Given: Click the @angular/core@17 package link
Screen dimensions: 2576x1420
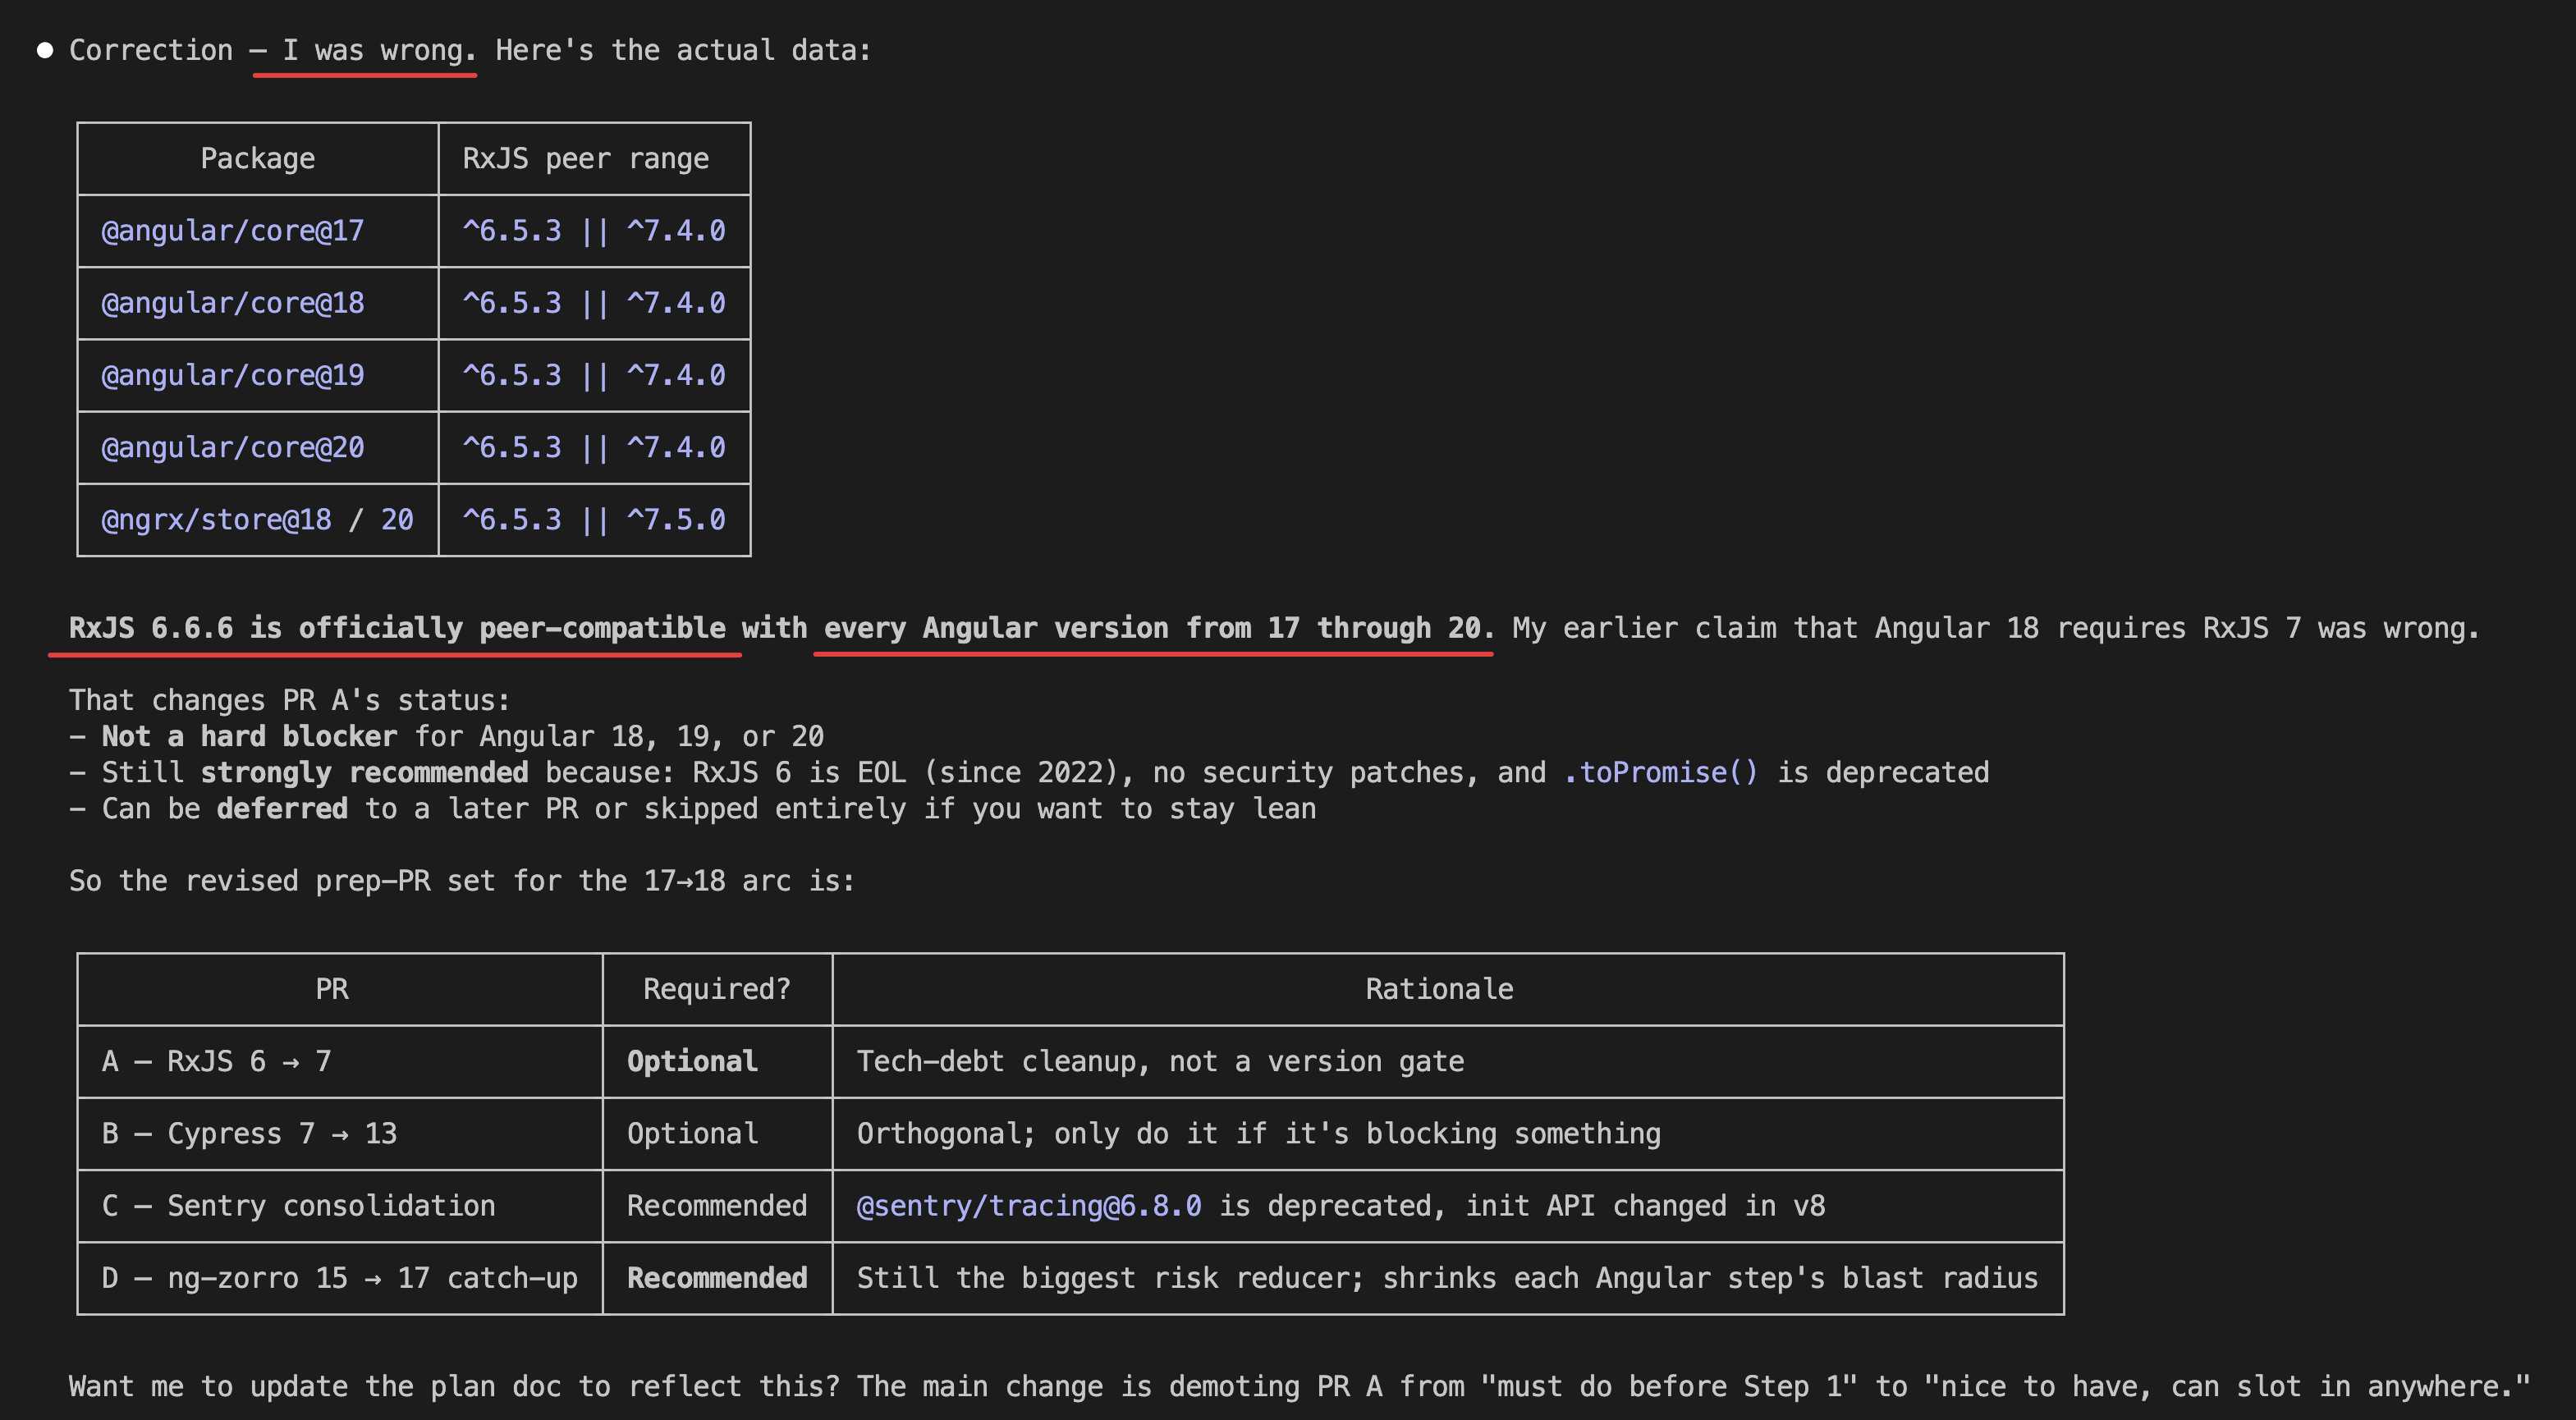Looking at the screenshot, I should (232, 231).
